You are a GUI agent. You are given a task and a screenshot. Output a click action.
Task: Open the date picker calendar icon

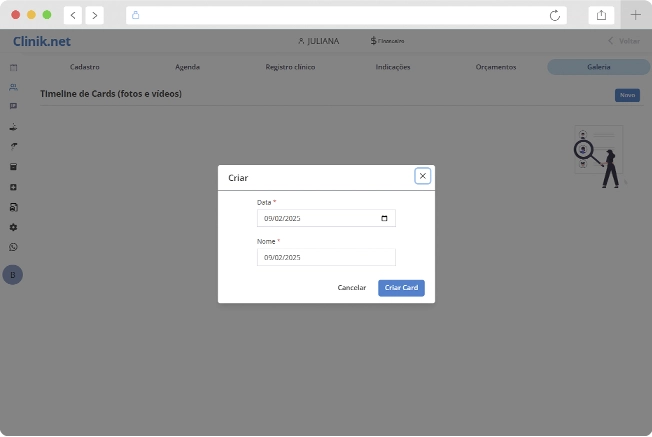coord(384,218)
